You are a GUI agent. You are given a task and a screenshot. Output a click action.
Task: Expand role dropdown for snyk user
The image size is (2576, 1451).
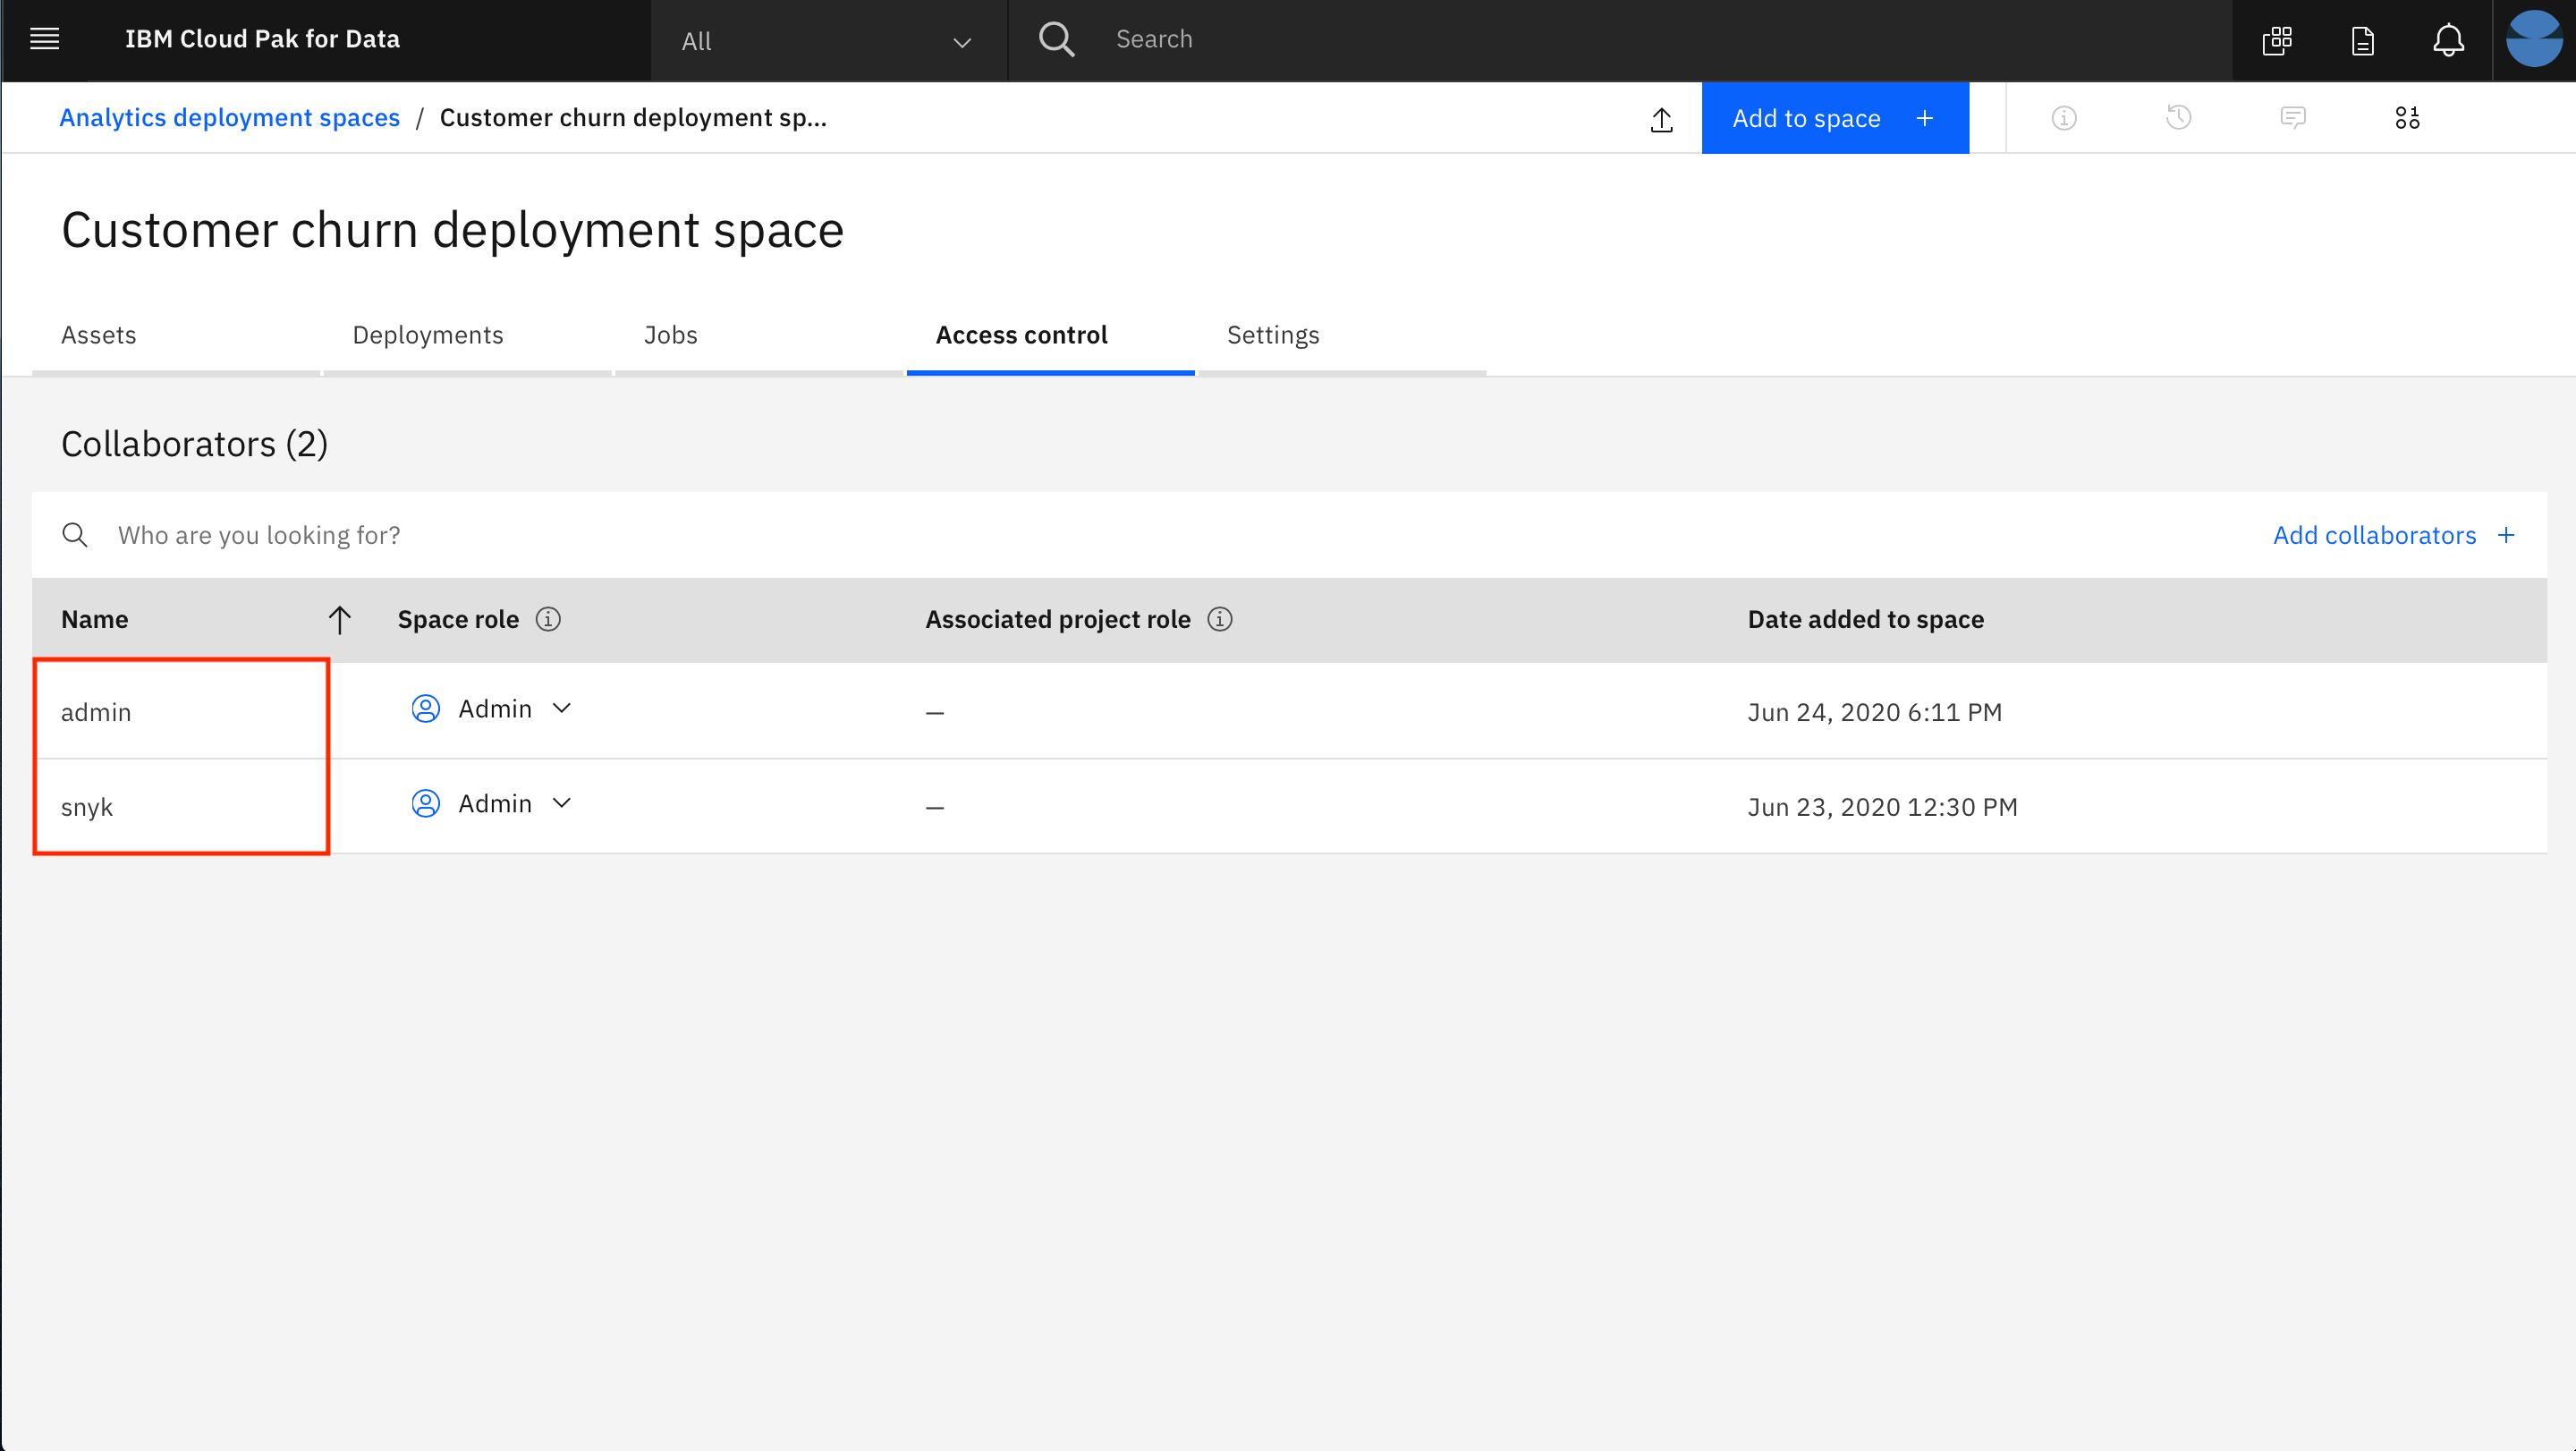coord(562,803)
